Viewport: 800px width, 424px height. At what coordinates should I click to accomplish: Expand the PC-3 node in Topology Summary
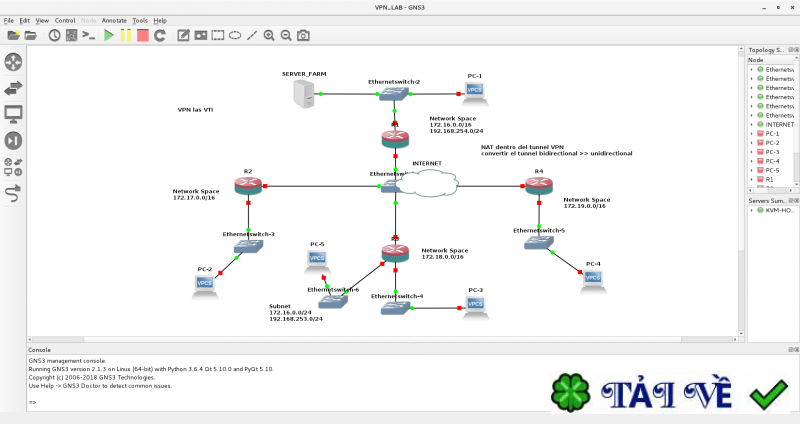752,152
